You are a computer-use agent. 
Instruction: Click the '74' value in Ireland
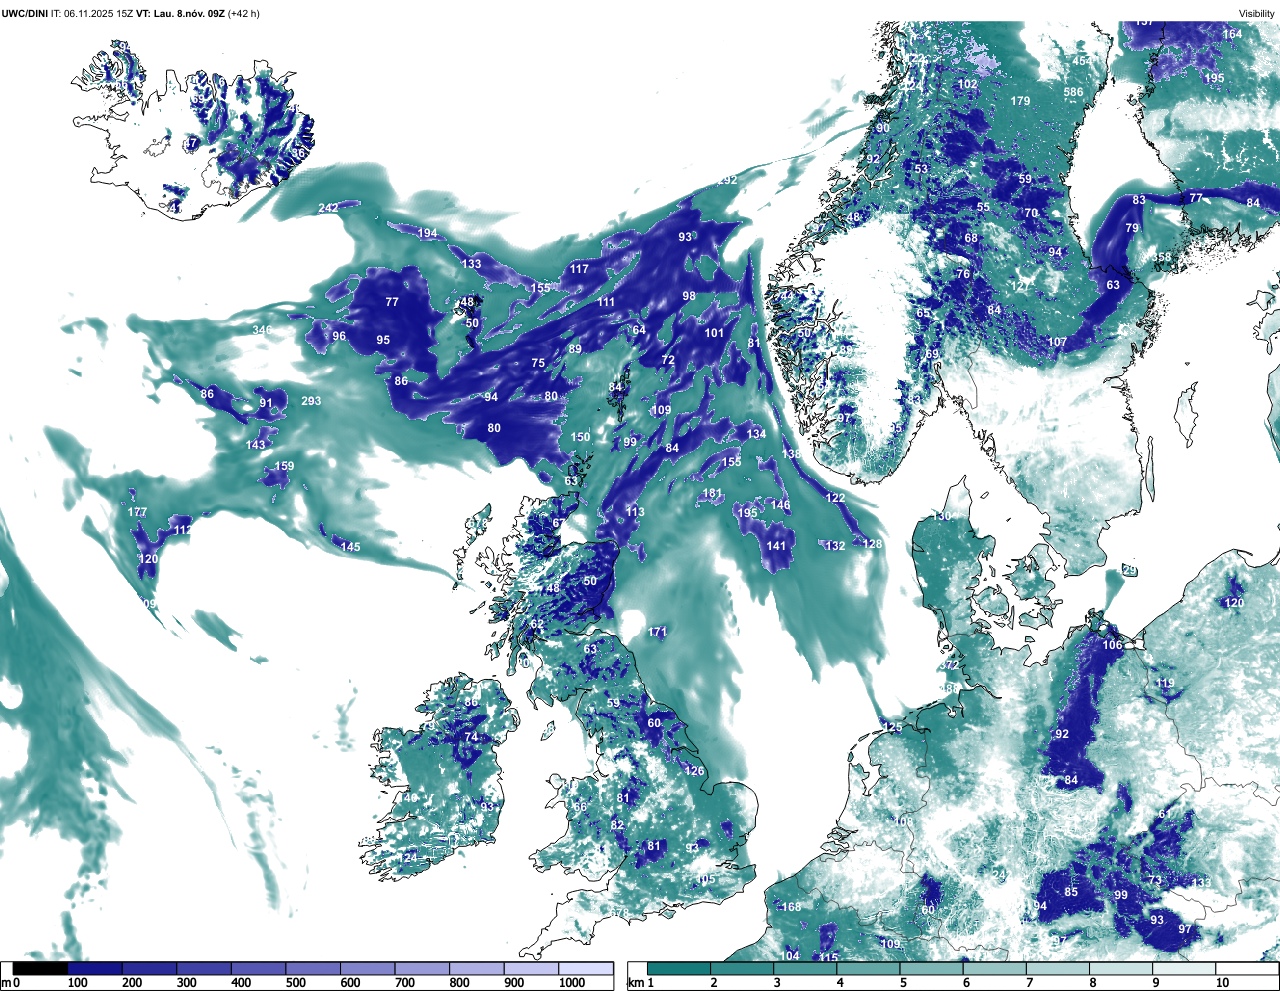click(471, 737)
